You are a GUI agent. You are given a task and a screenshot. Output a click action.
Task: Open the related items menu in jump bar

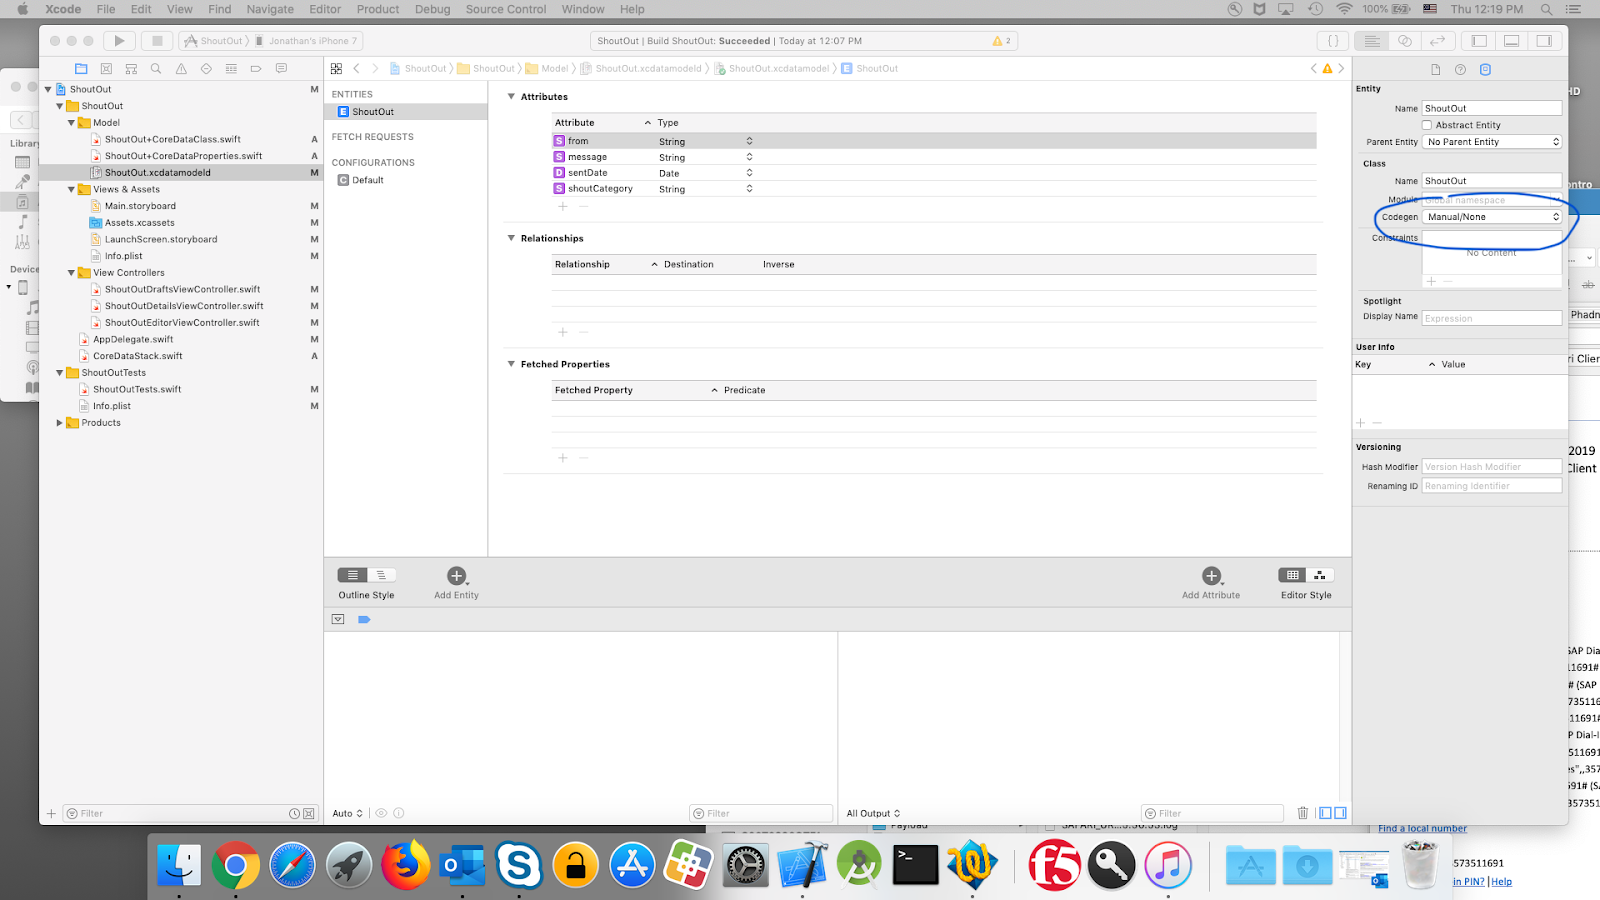[x=336, y=69]
